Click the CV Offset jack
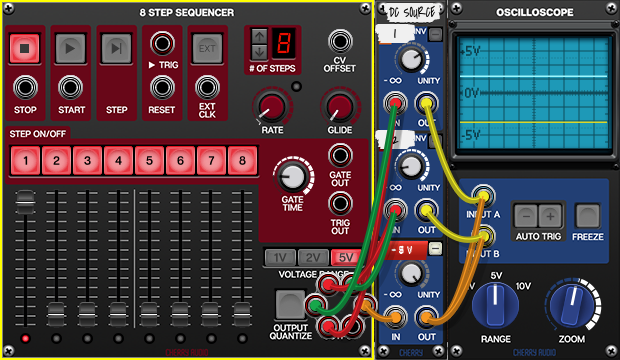 [x=340, y=41]
